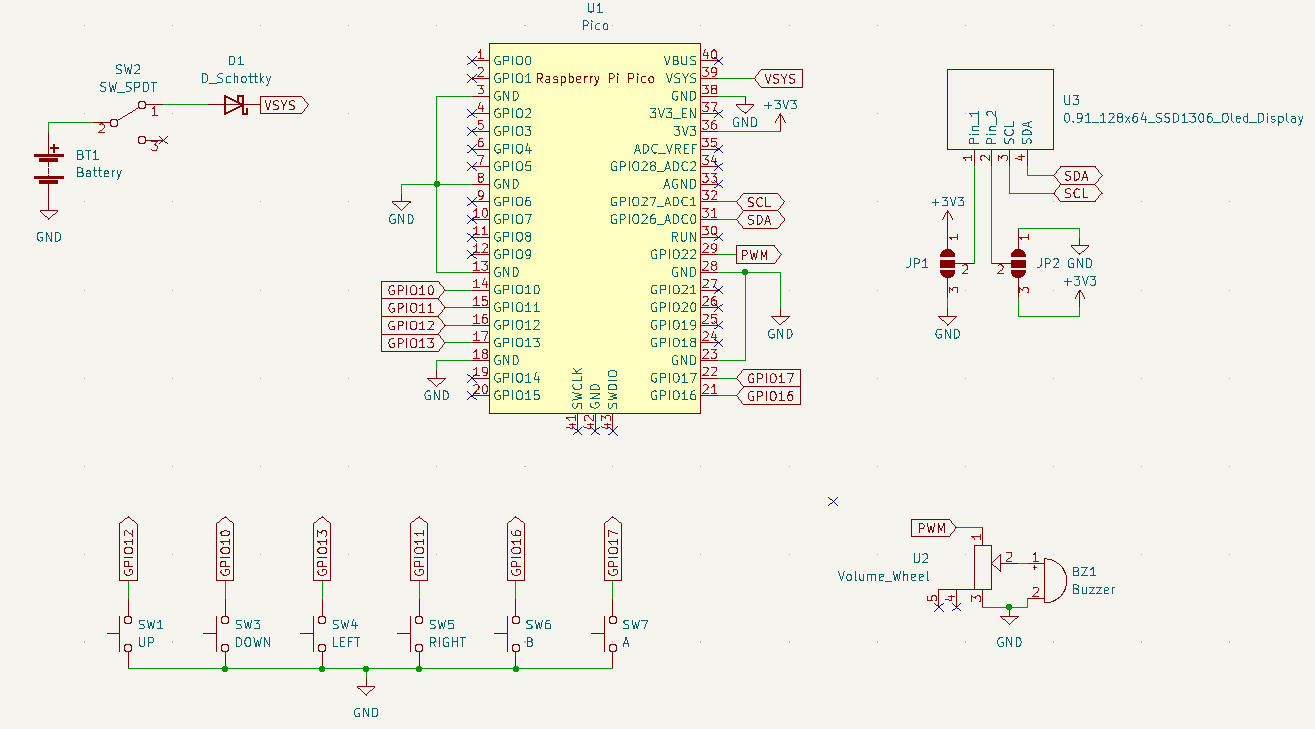Select the GPIO12 label on Pico pin 16
The image size is (1315, 729).
412,325
